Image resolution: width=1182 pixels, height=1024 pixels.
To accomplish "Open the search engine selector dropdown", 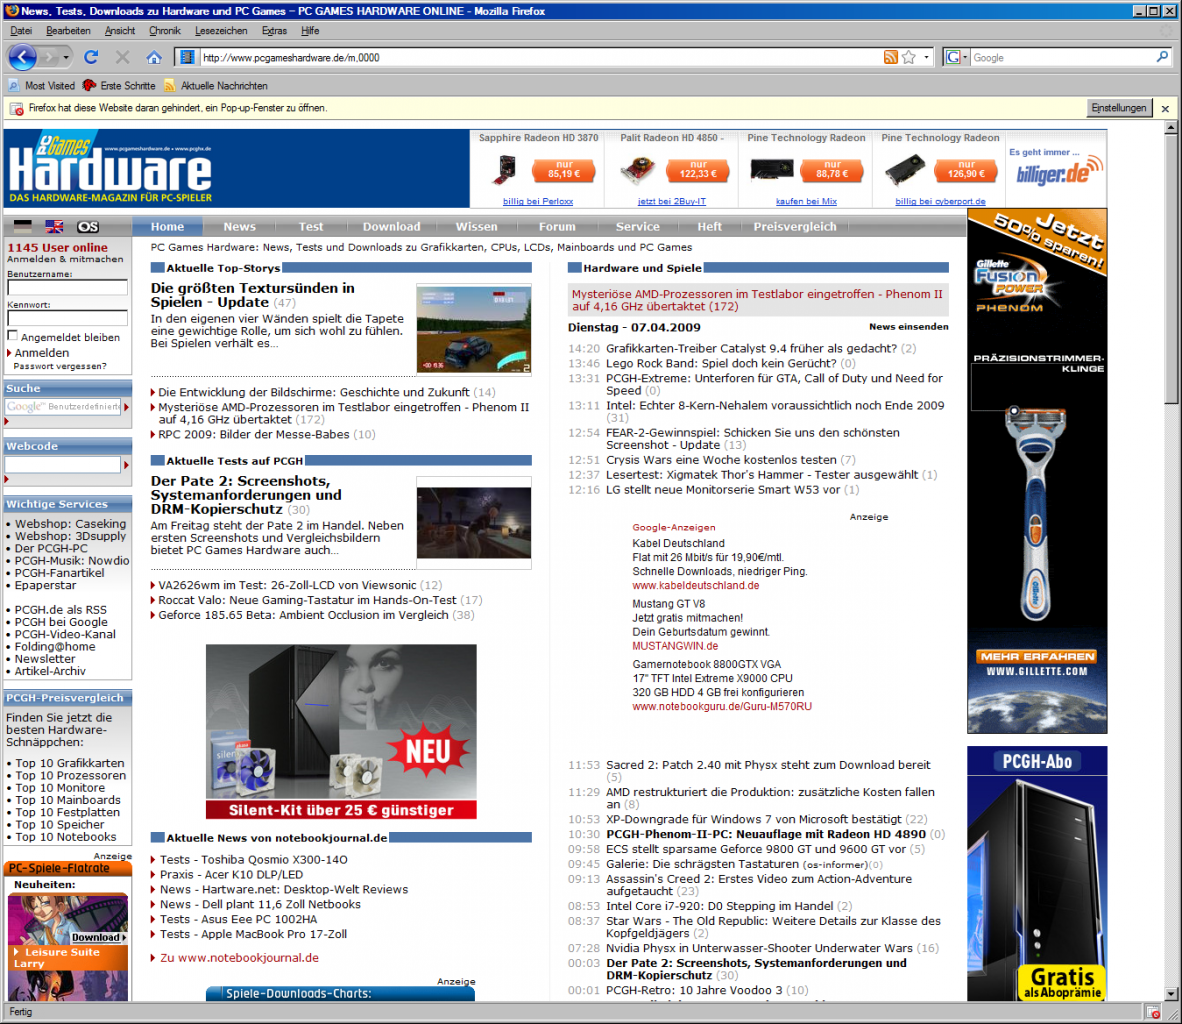I will coord(957,57).
